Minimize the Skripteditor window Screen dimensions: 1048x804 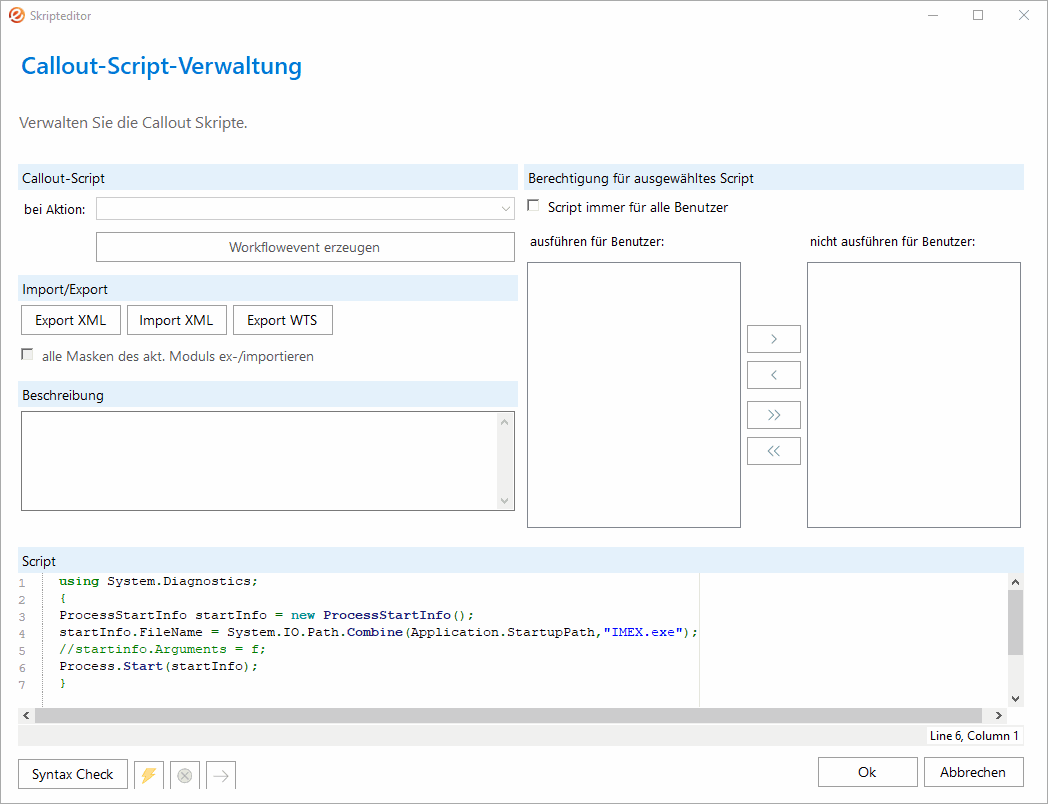933,15
